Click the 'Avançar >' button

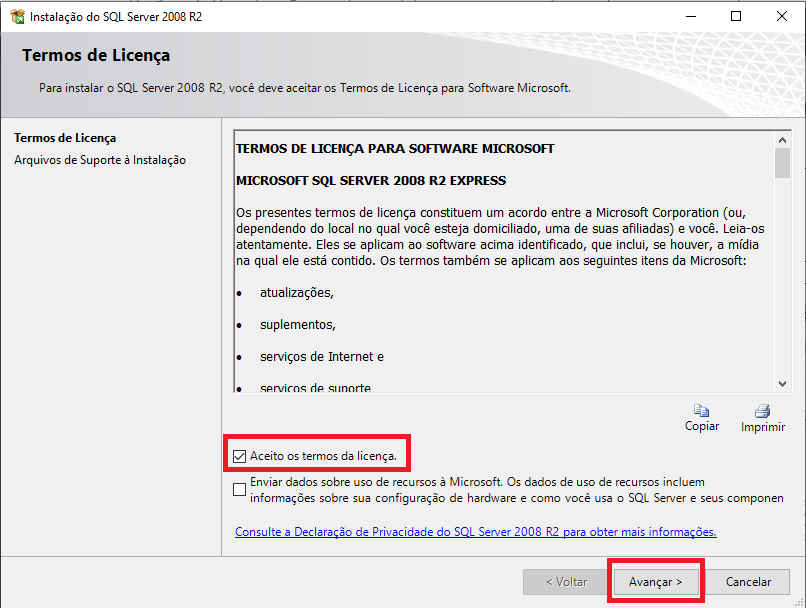tap(655, 582)
